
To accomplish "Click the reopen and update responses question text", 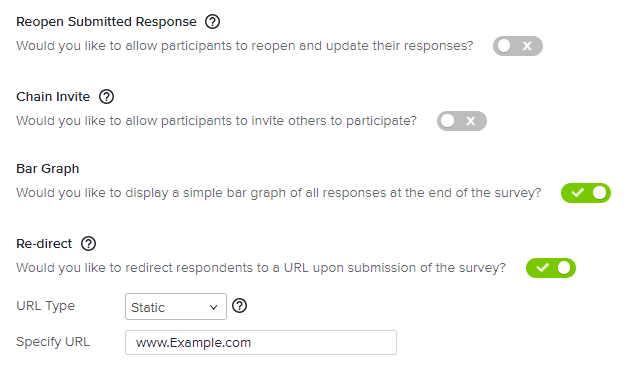I will (245, 46).
